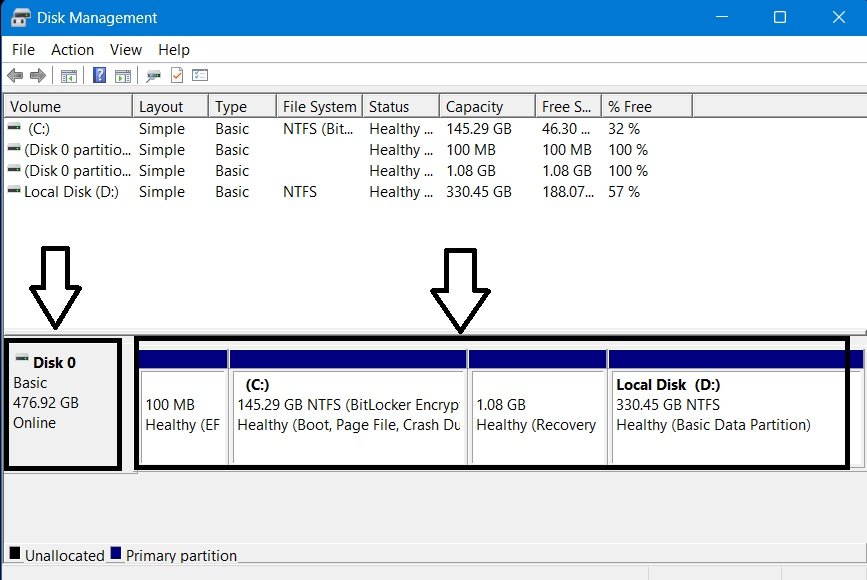Click the Back arrow toolbar icon
867x580 pixels.
pos(15,76)
